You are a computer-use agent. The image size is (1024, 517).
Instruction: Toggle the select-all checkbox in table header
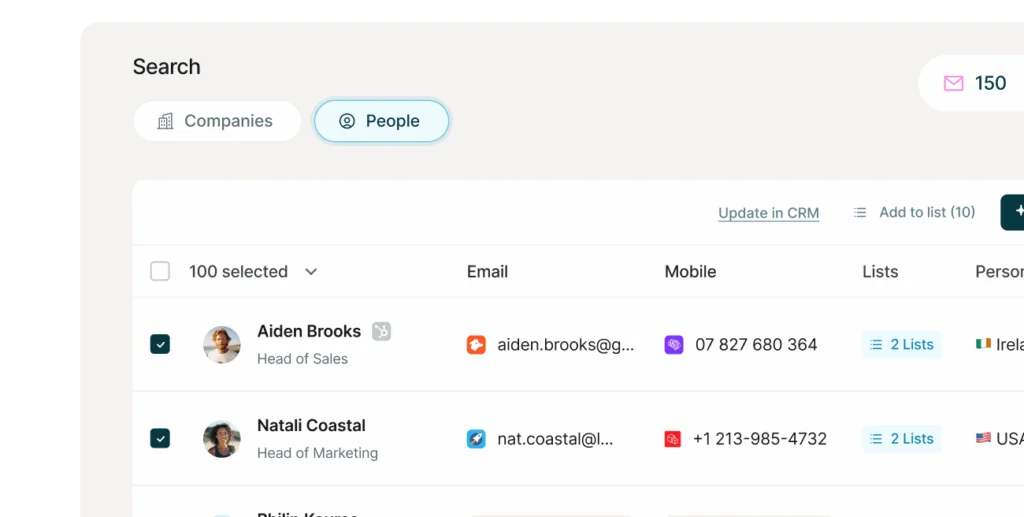coord(160,271)
